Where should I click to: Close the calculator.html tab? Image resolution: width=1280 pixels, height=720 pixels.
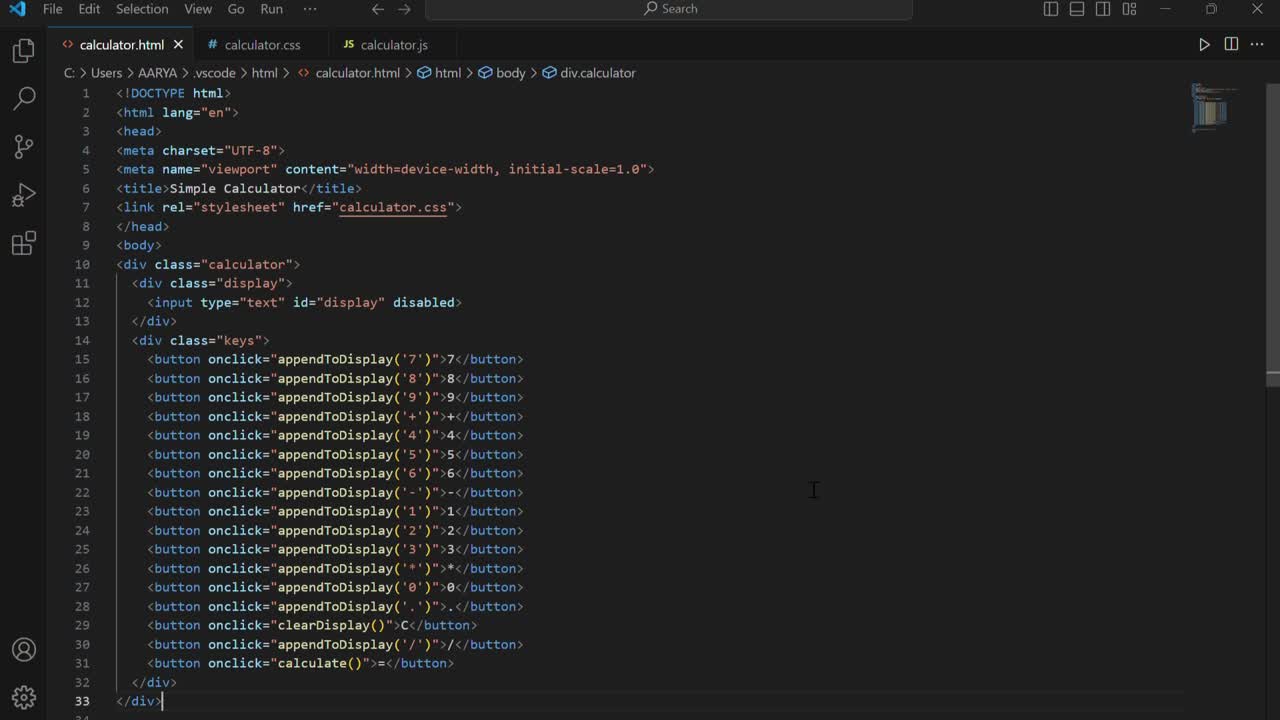pyautogui.click(x=178, y=45)
